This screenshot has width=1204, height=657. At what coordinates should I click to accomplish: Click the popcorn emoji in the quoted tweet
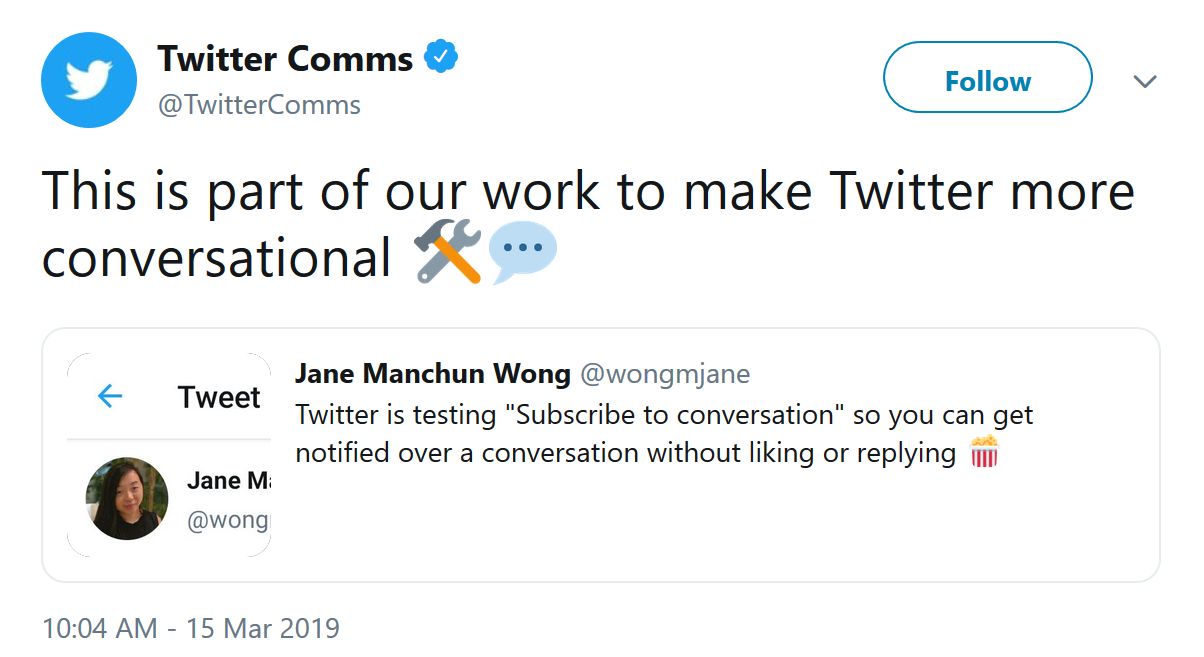point(984,452)
